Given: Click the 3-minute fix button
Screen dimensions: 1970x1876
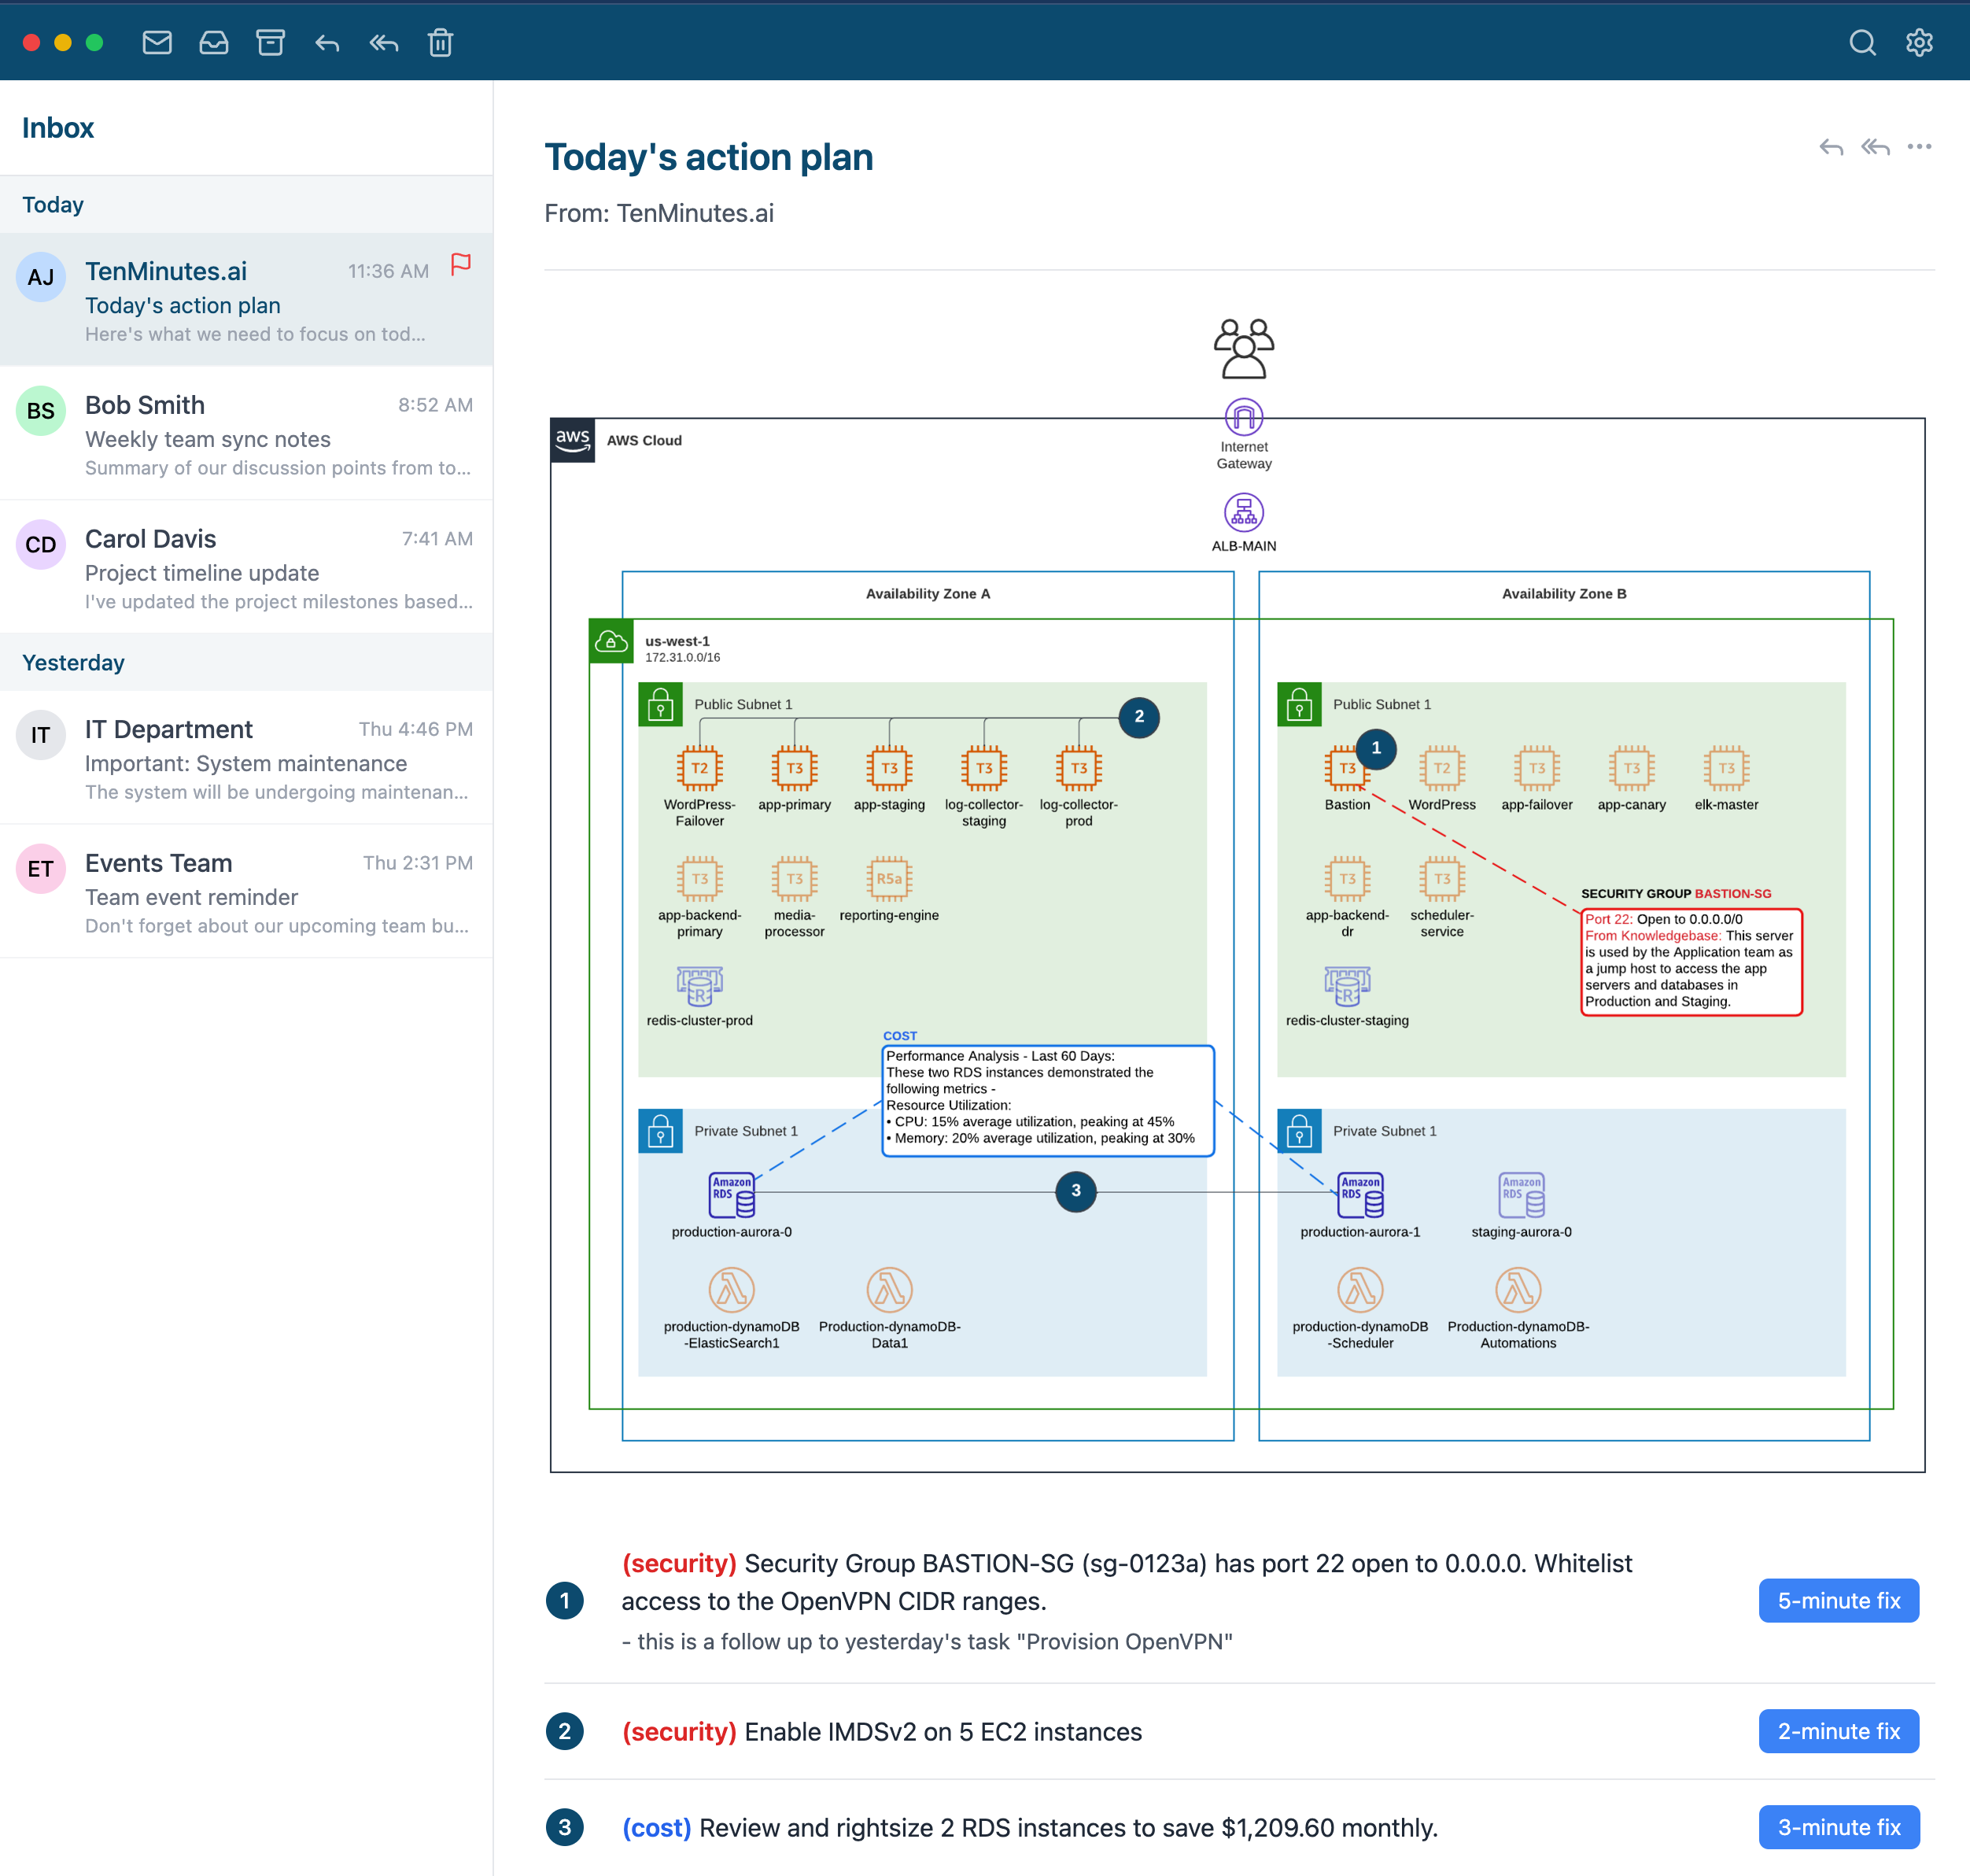Looking at the screenshot, I should [1838, 1827].
